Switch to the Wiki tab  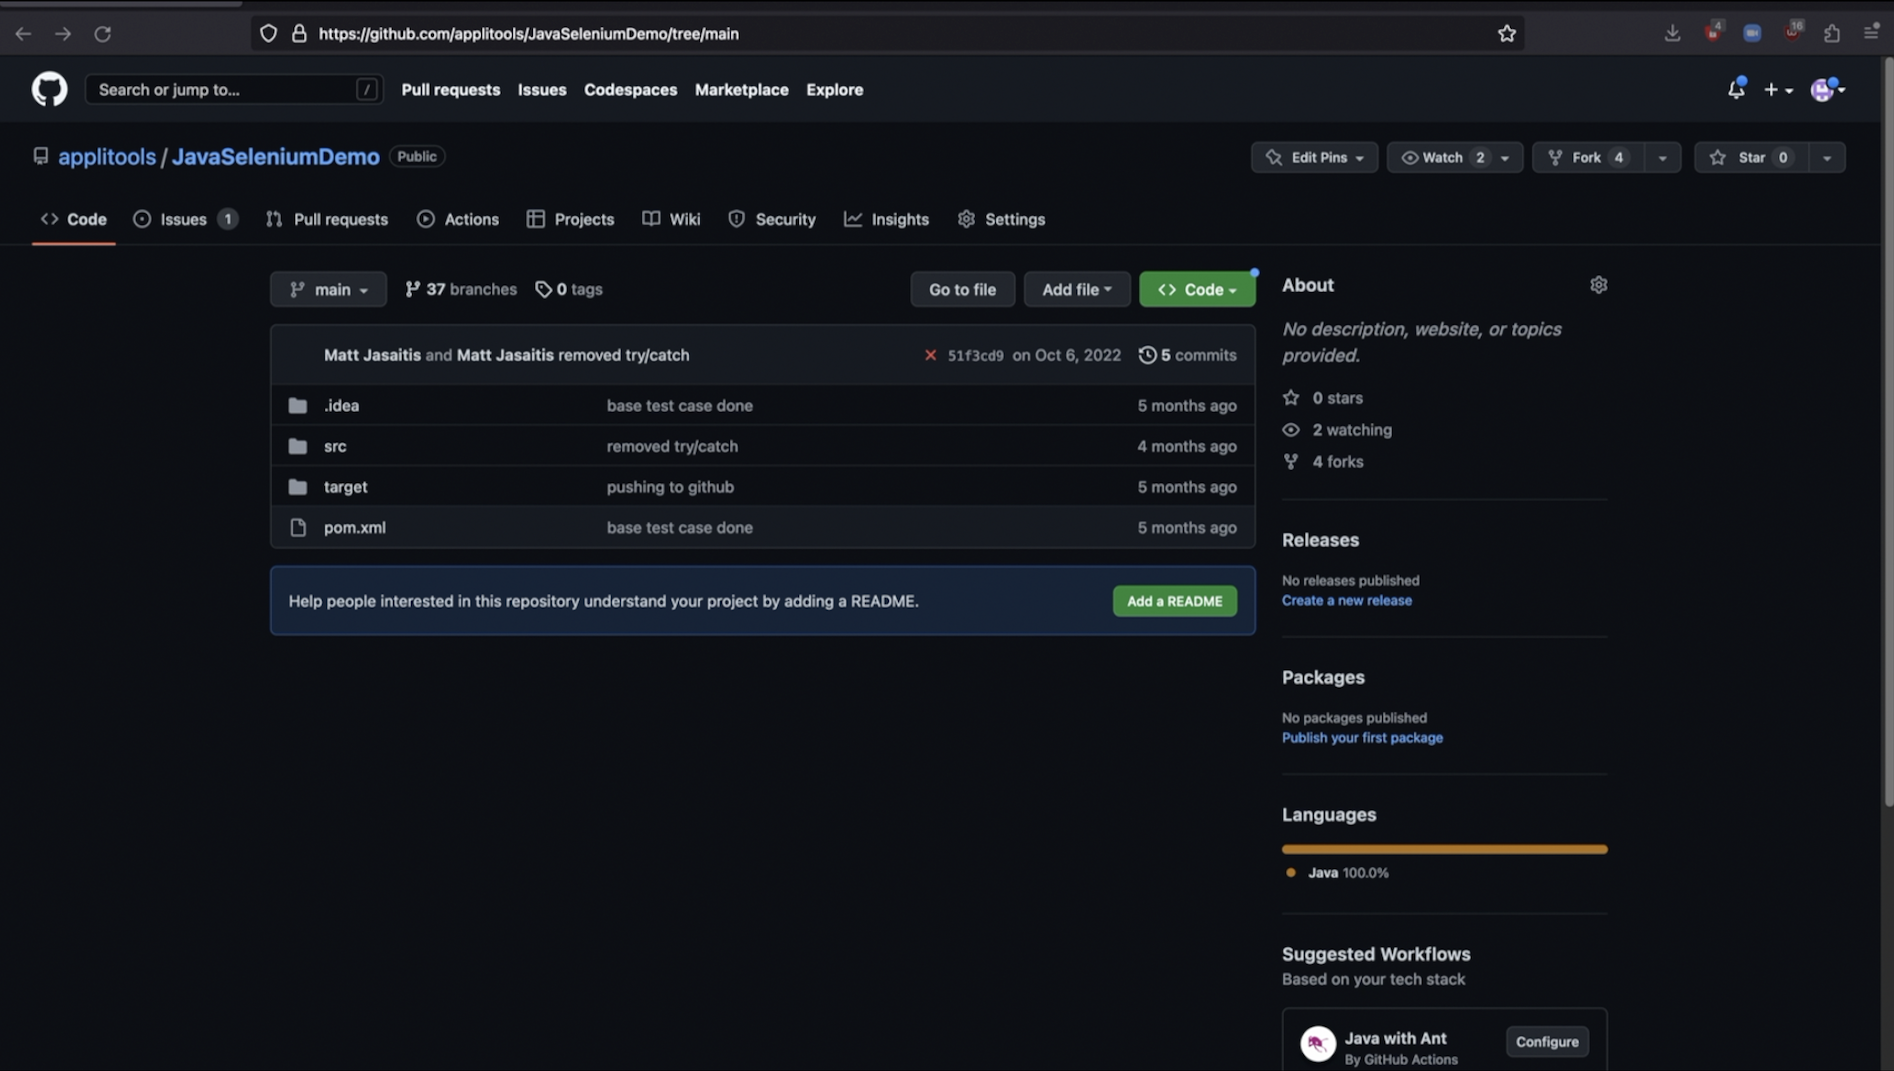(x=671, y=219)
